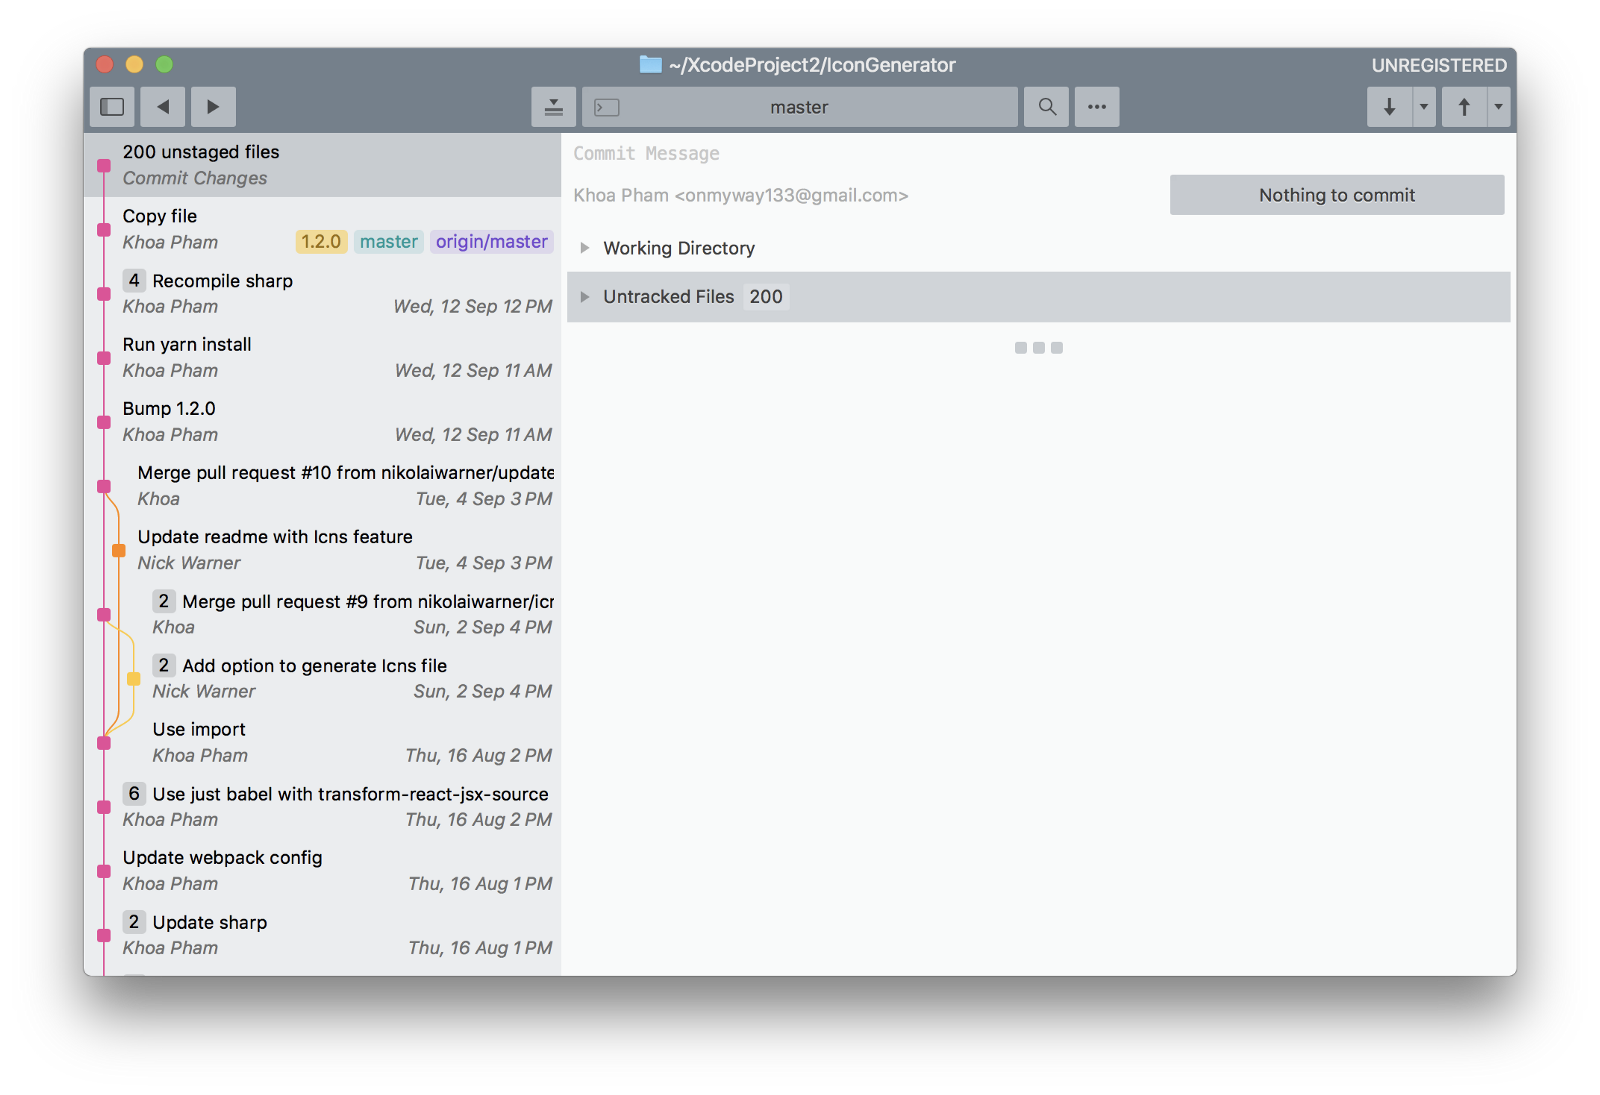
Task: Click the Nothing to commit button
Action: tap(1337, 195)
